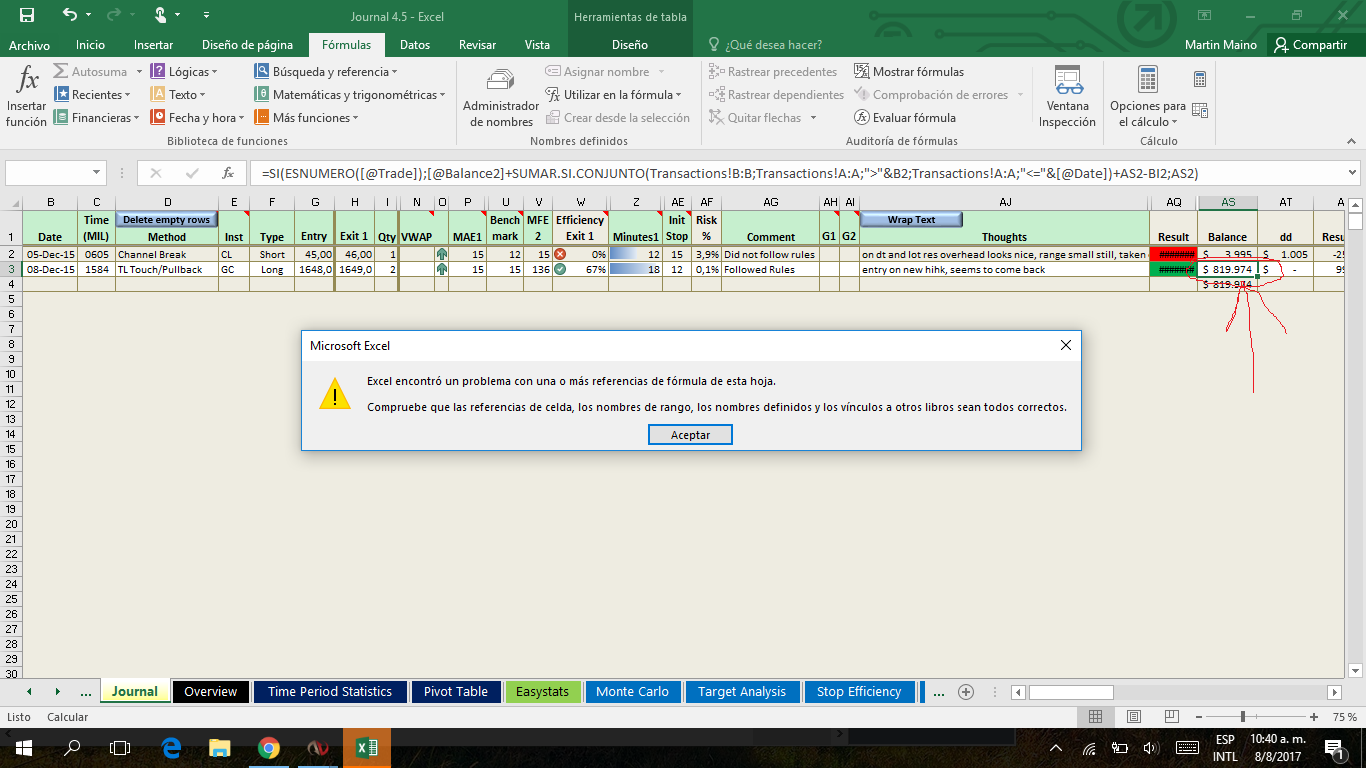Click Rastrear precedentes
Image resolution: width=1366 pixels, height=768 pixels.
[x=773, y=72]
